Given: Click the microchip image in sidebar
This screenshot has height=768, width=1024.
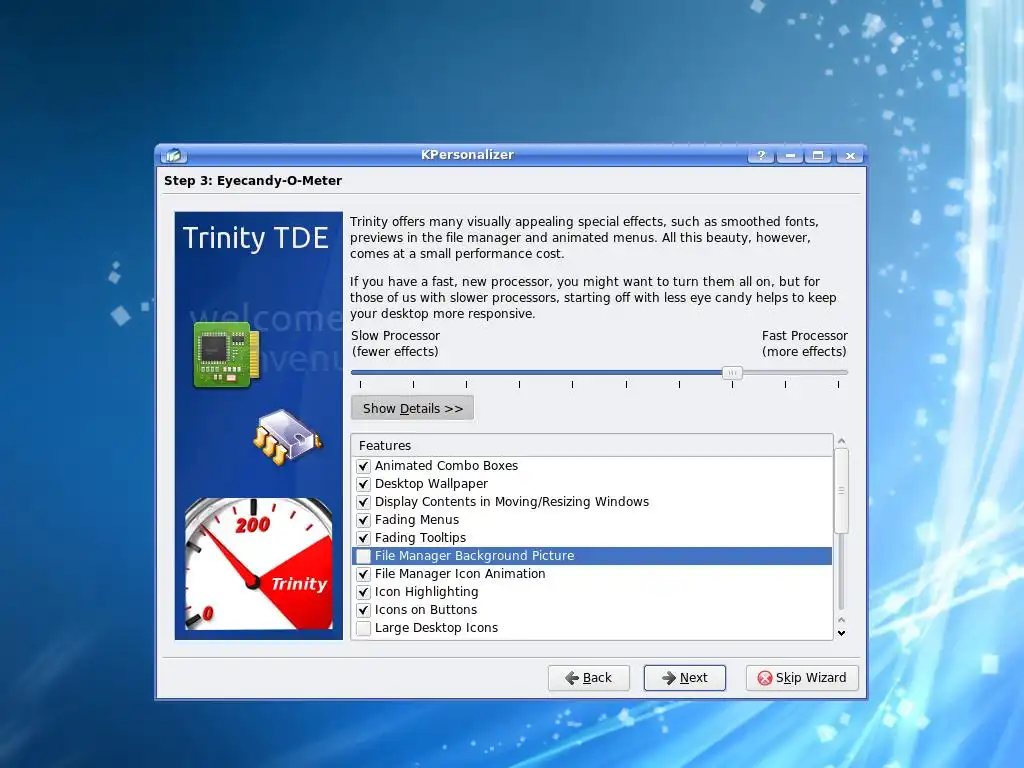Looking at the screenshot, I should pyautogui.click(x=287, y=436).
